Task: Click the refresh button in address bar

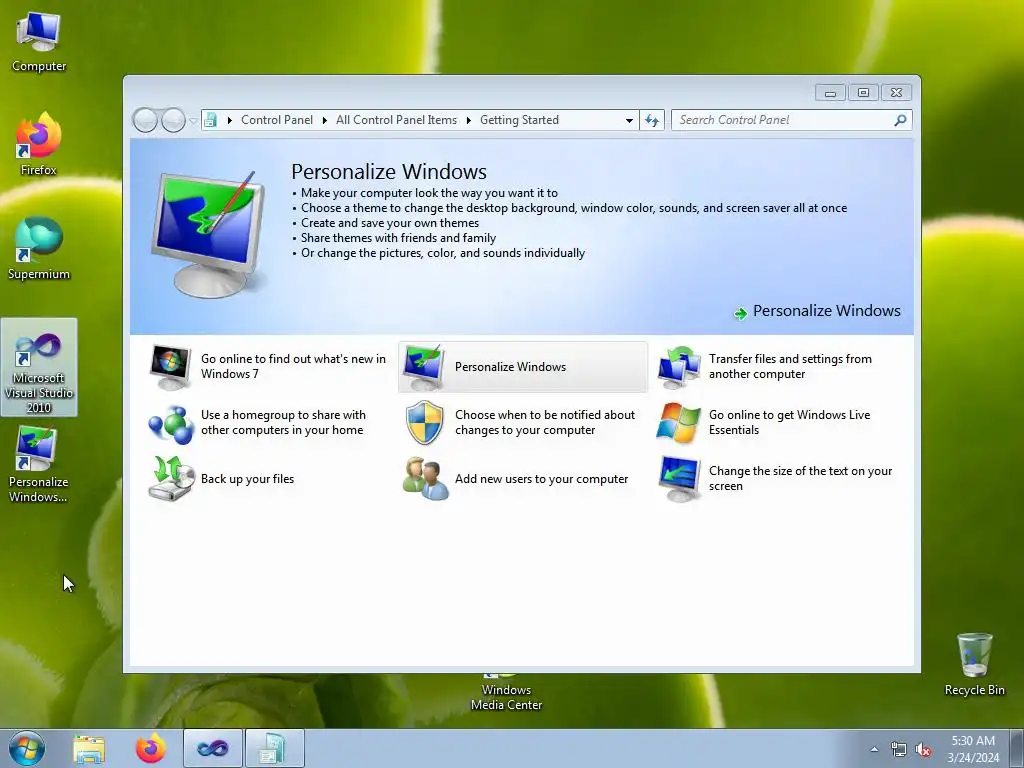Action: (652, 120)
